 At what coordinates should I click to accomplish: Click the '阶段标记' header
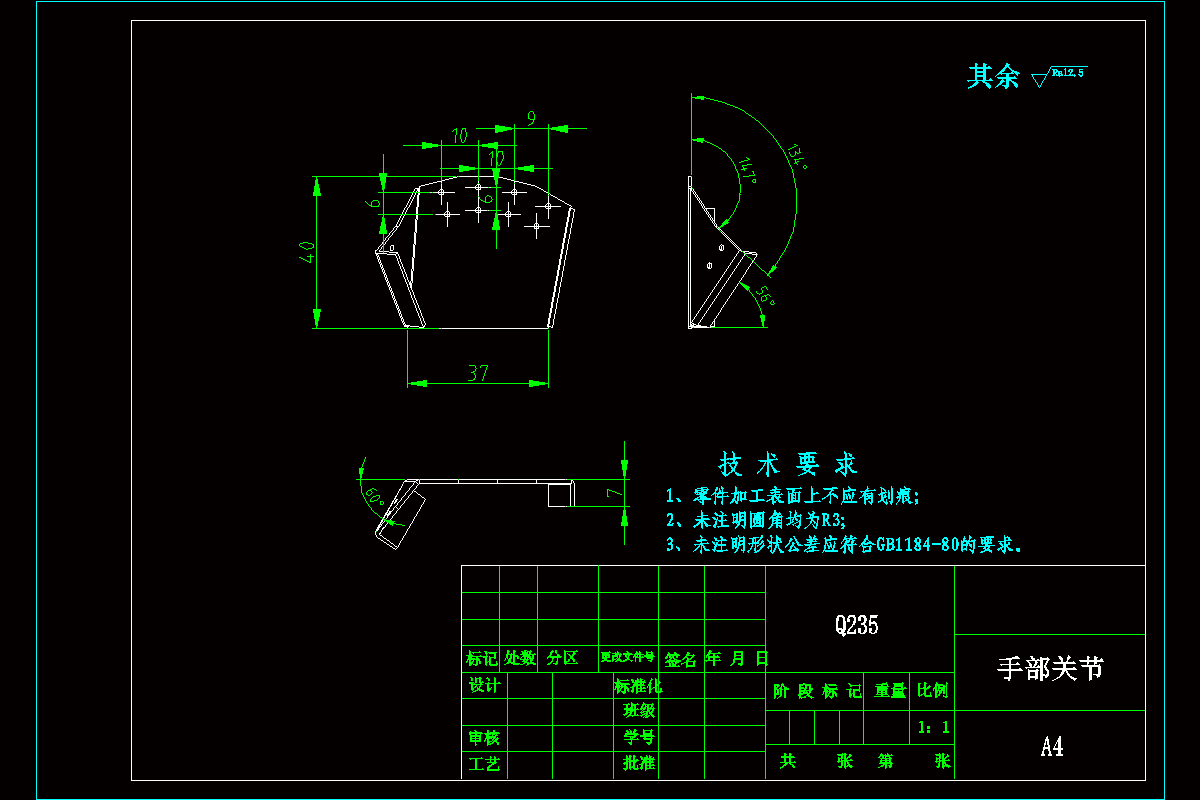[816, 691]
